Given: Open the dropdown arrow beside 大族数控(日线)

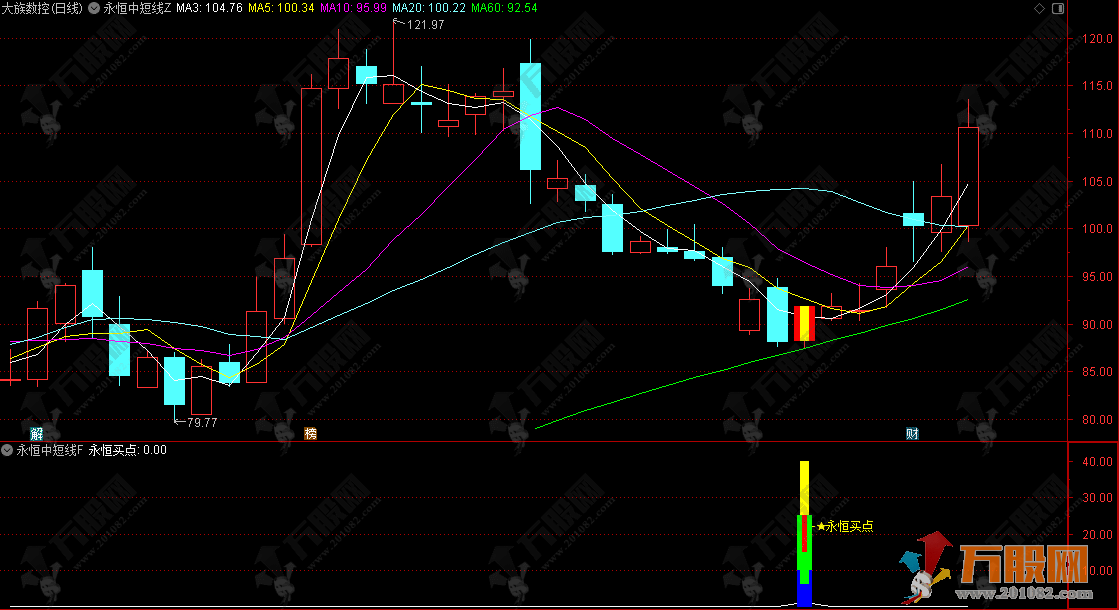Looking at the screenshot, I should (93, 9).
